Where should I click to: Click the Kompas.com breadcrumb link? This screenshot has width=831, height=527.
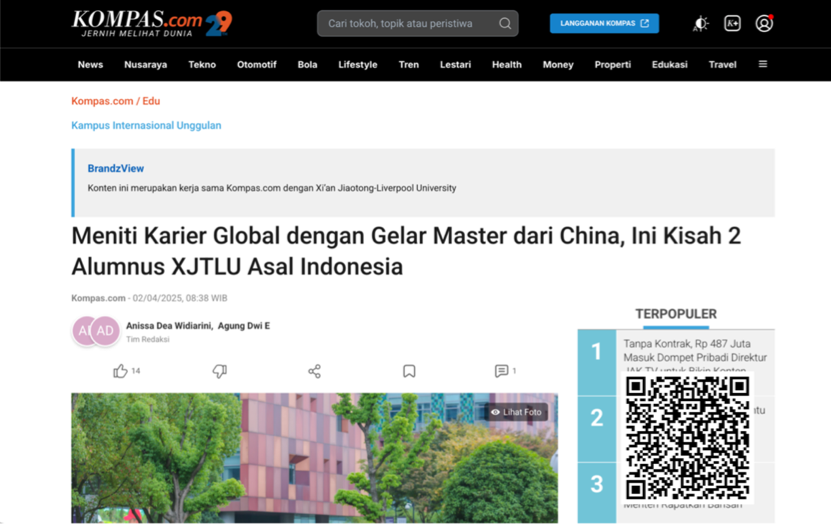click(102, 101)
